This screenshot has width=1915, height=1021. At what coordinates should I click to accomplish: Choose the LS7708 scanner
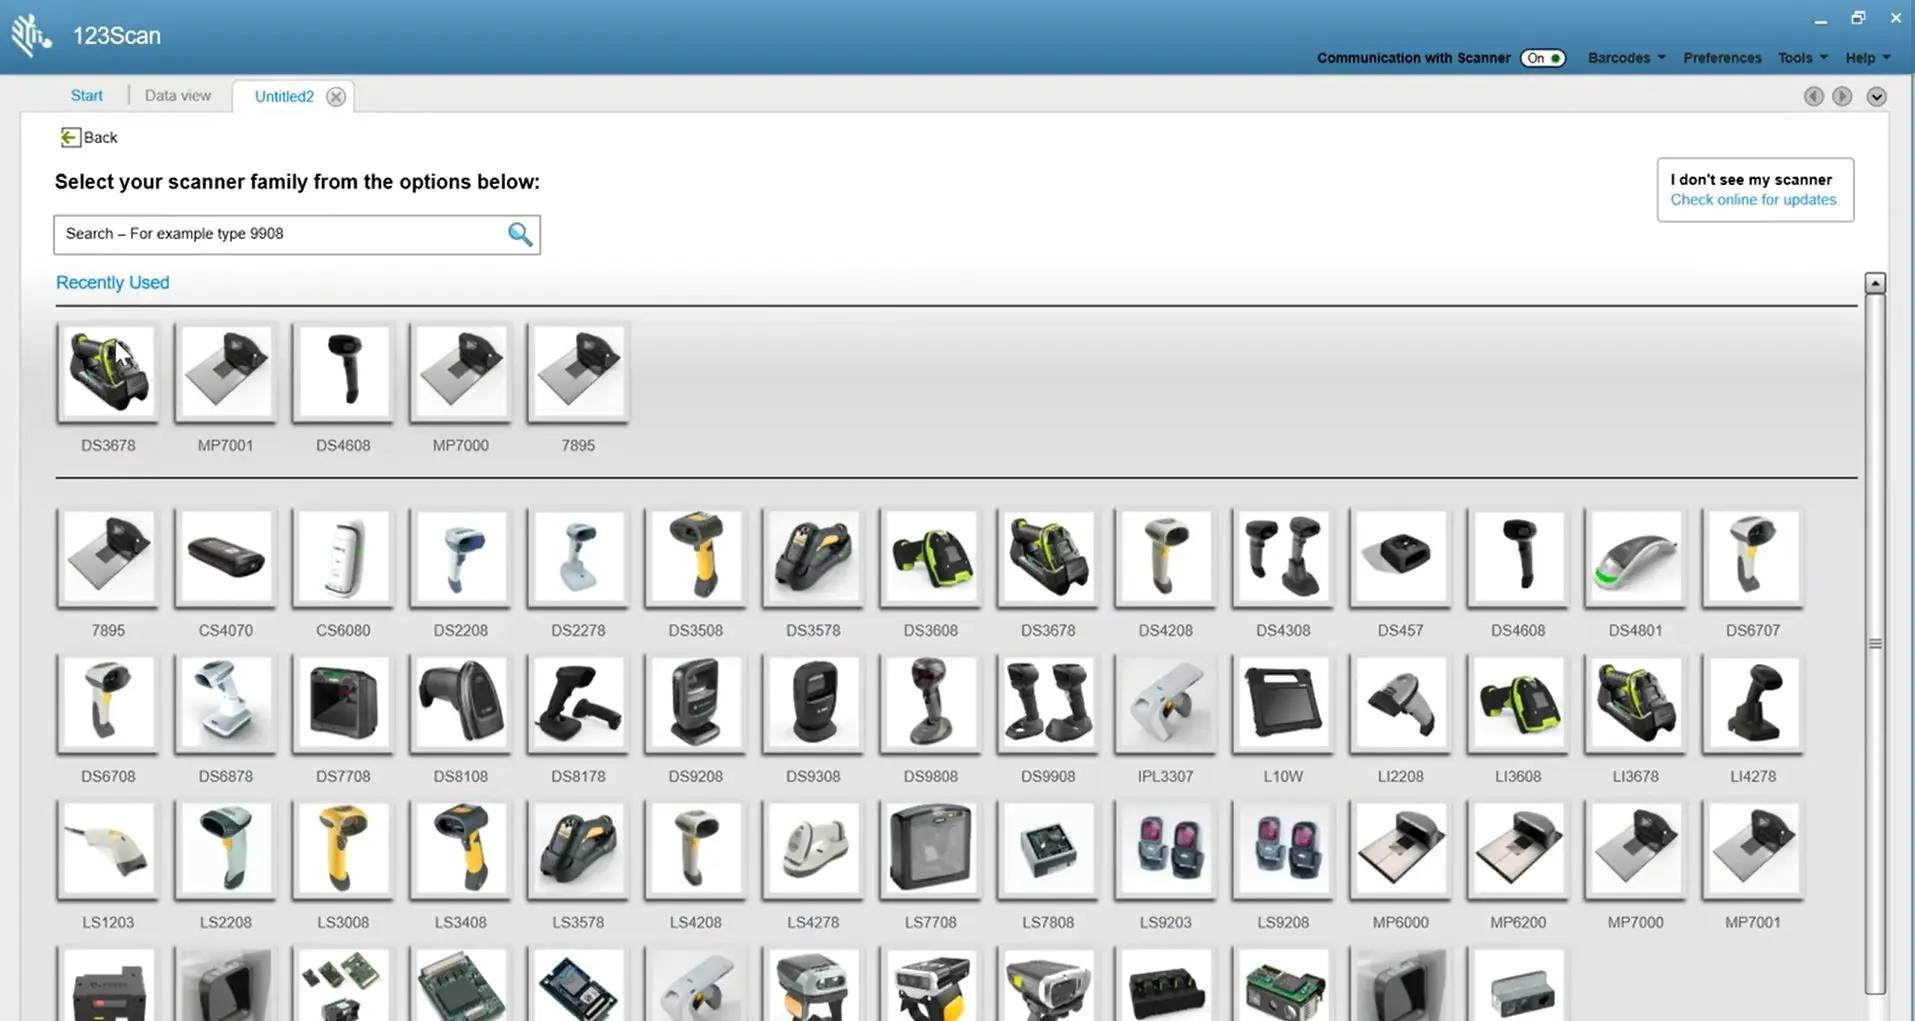tap(930, 850)
